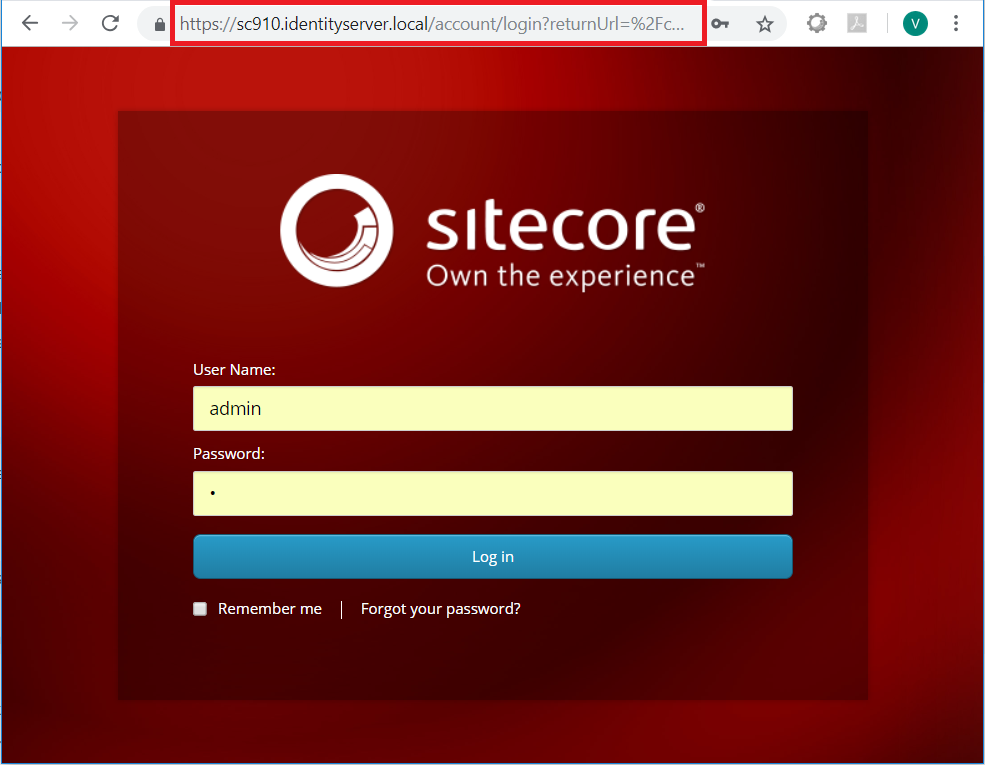
Task: Click the Remember me label text
Action: pyautogui.click(x=270, y=608)
